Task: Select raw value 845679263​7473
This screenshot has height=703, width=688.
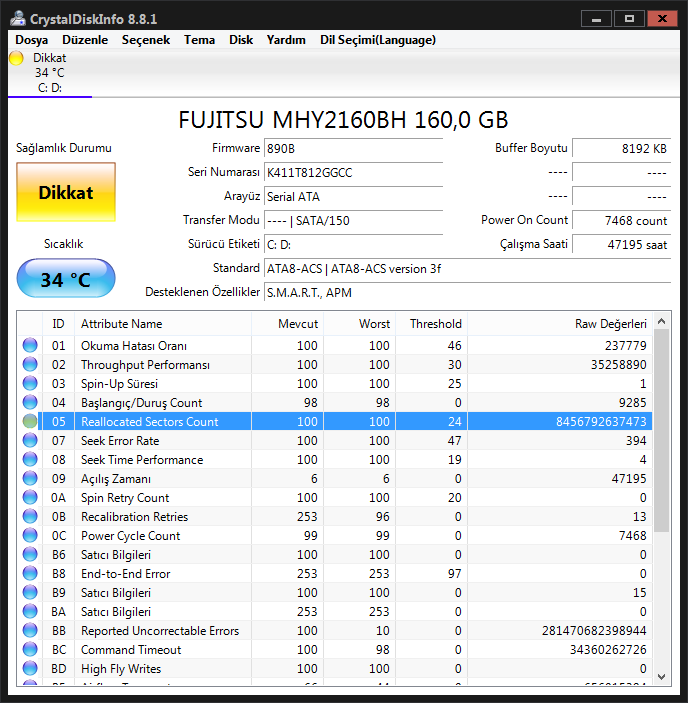Action: 601,421
